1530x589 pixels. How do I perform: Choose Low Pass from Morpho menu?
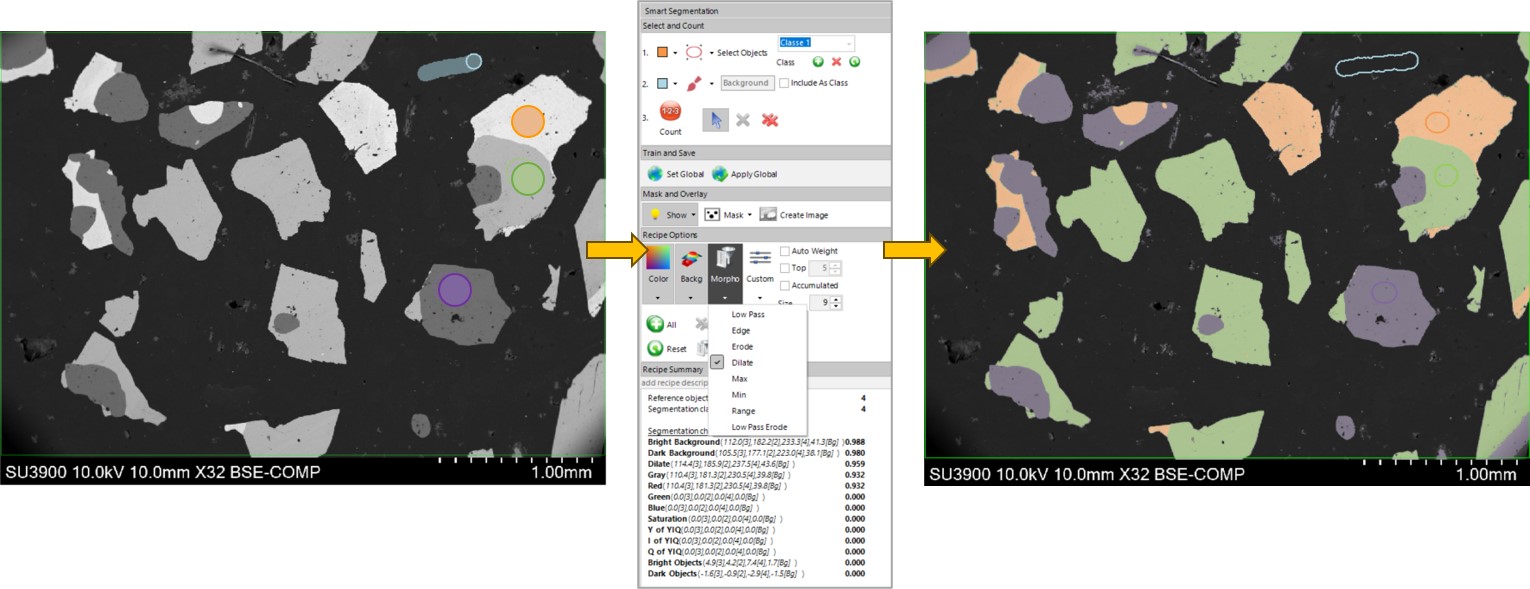748,315
